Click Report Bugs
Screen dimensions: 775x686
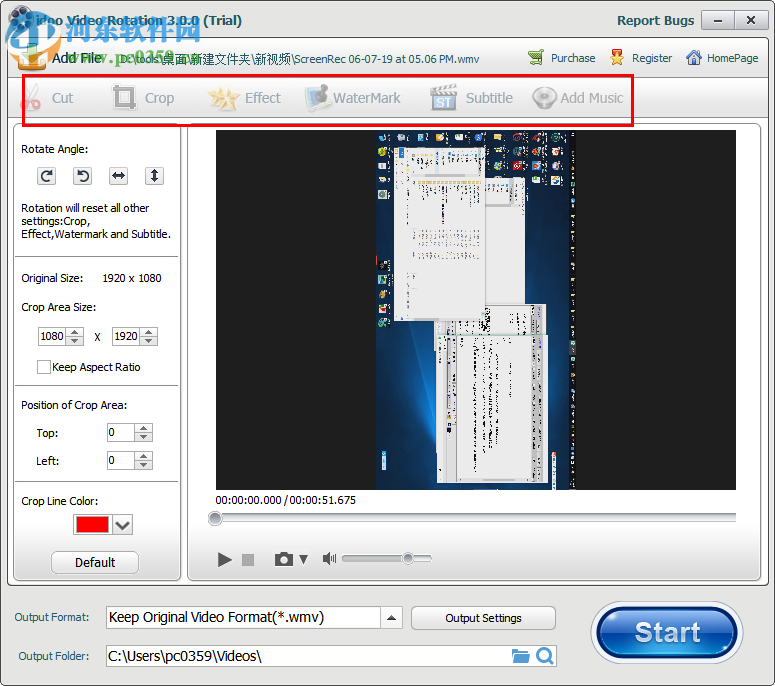655,21
